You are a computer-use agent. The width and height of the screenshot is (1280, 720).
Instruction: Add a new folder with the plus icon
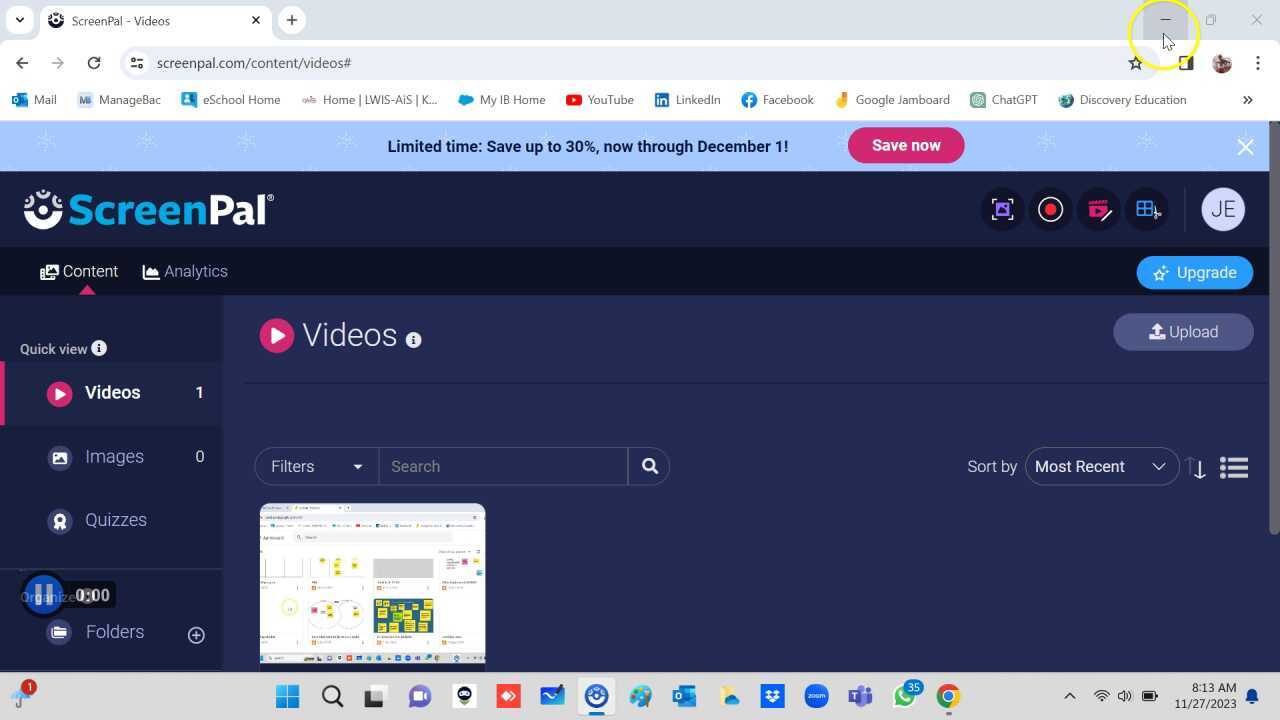[x=196, y=634]
